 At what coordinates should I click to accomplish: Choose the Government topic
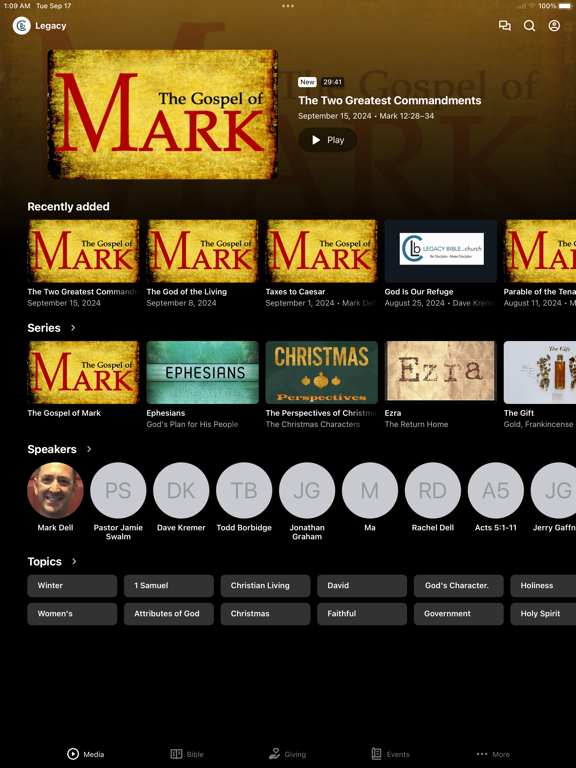click(458, 614)
